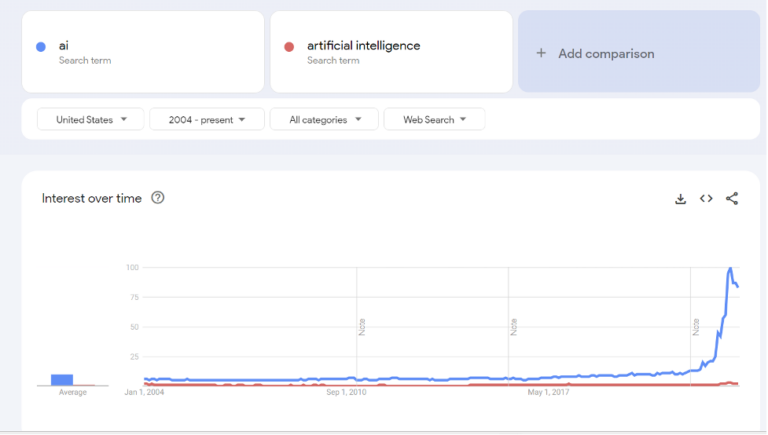The width and height of the screenshot is (768, 435).
Task: Click the 'Average' label below the bar
Action: click(72, 392)
